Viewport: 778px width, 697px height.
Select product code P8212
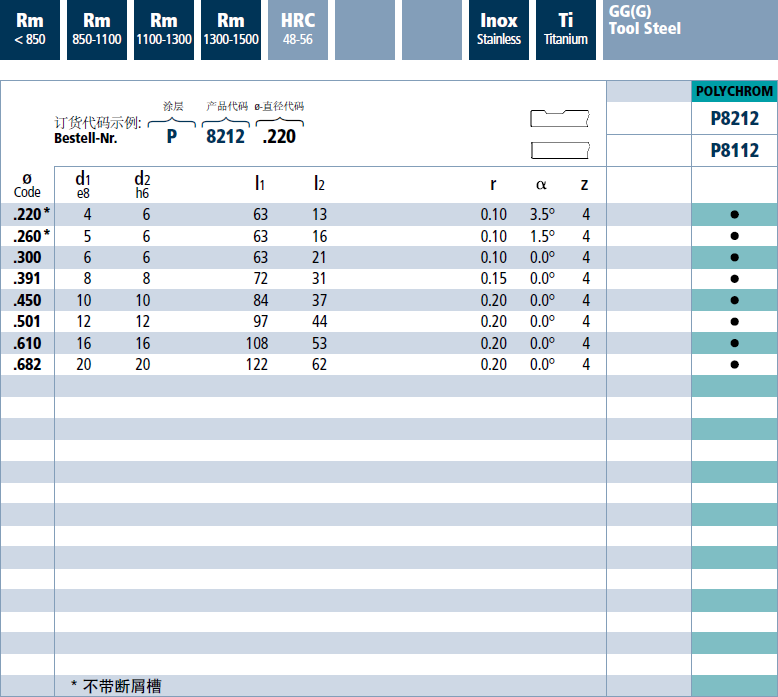point(734,119)
